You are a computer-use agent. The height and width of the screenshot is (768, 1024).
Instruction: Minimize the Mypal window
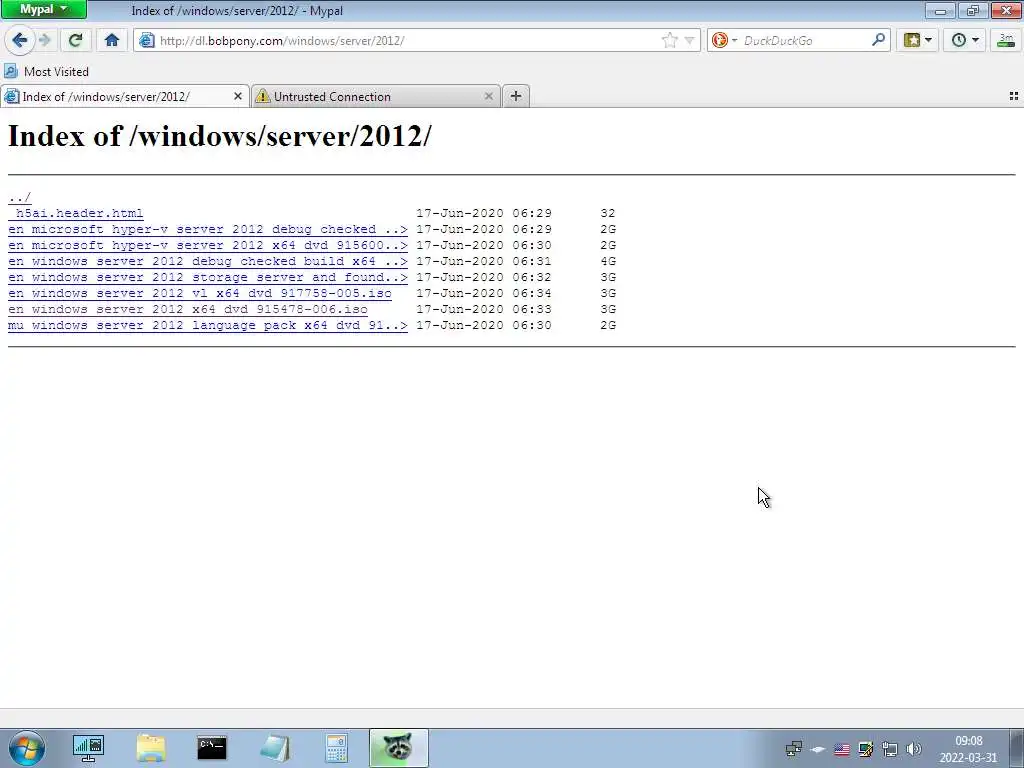point(940,10)
